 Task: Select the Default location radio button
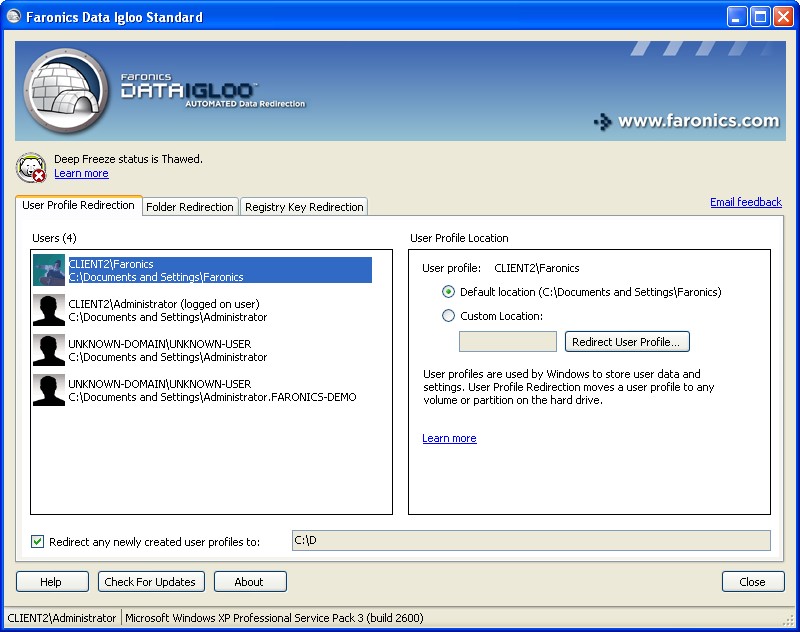click(448, 292)
